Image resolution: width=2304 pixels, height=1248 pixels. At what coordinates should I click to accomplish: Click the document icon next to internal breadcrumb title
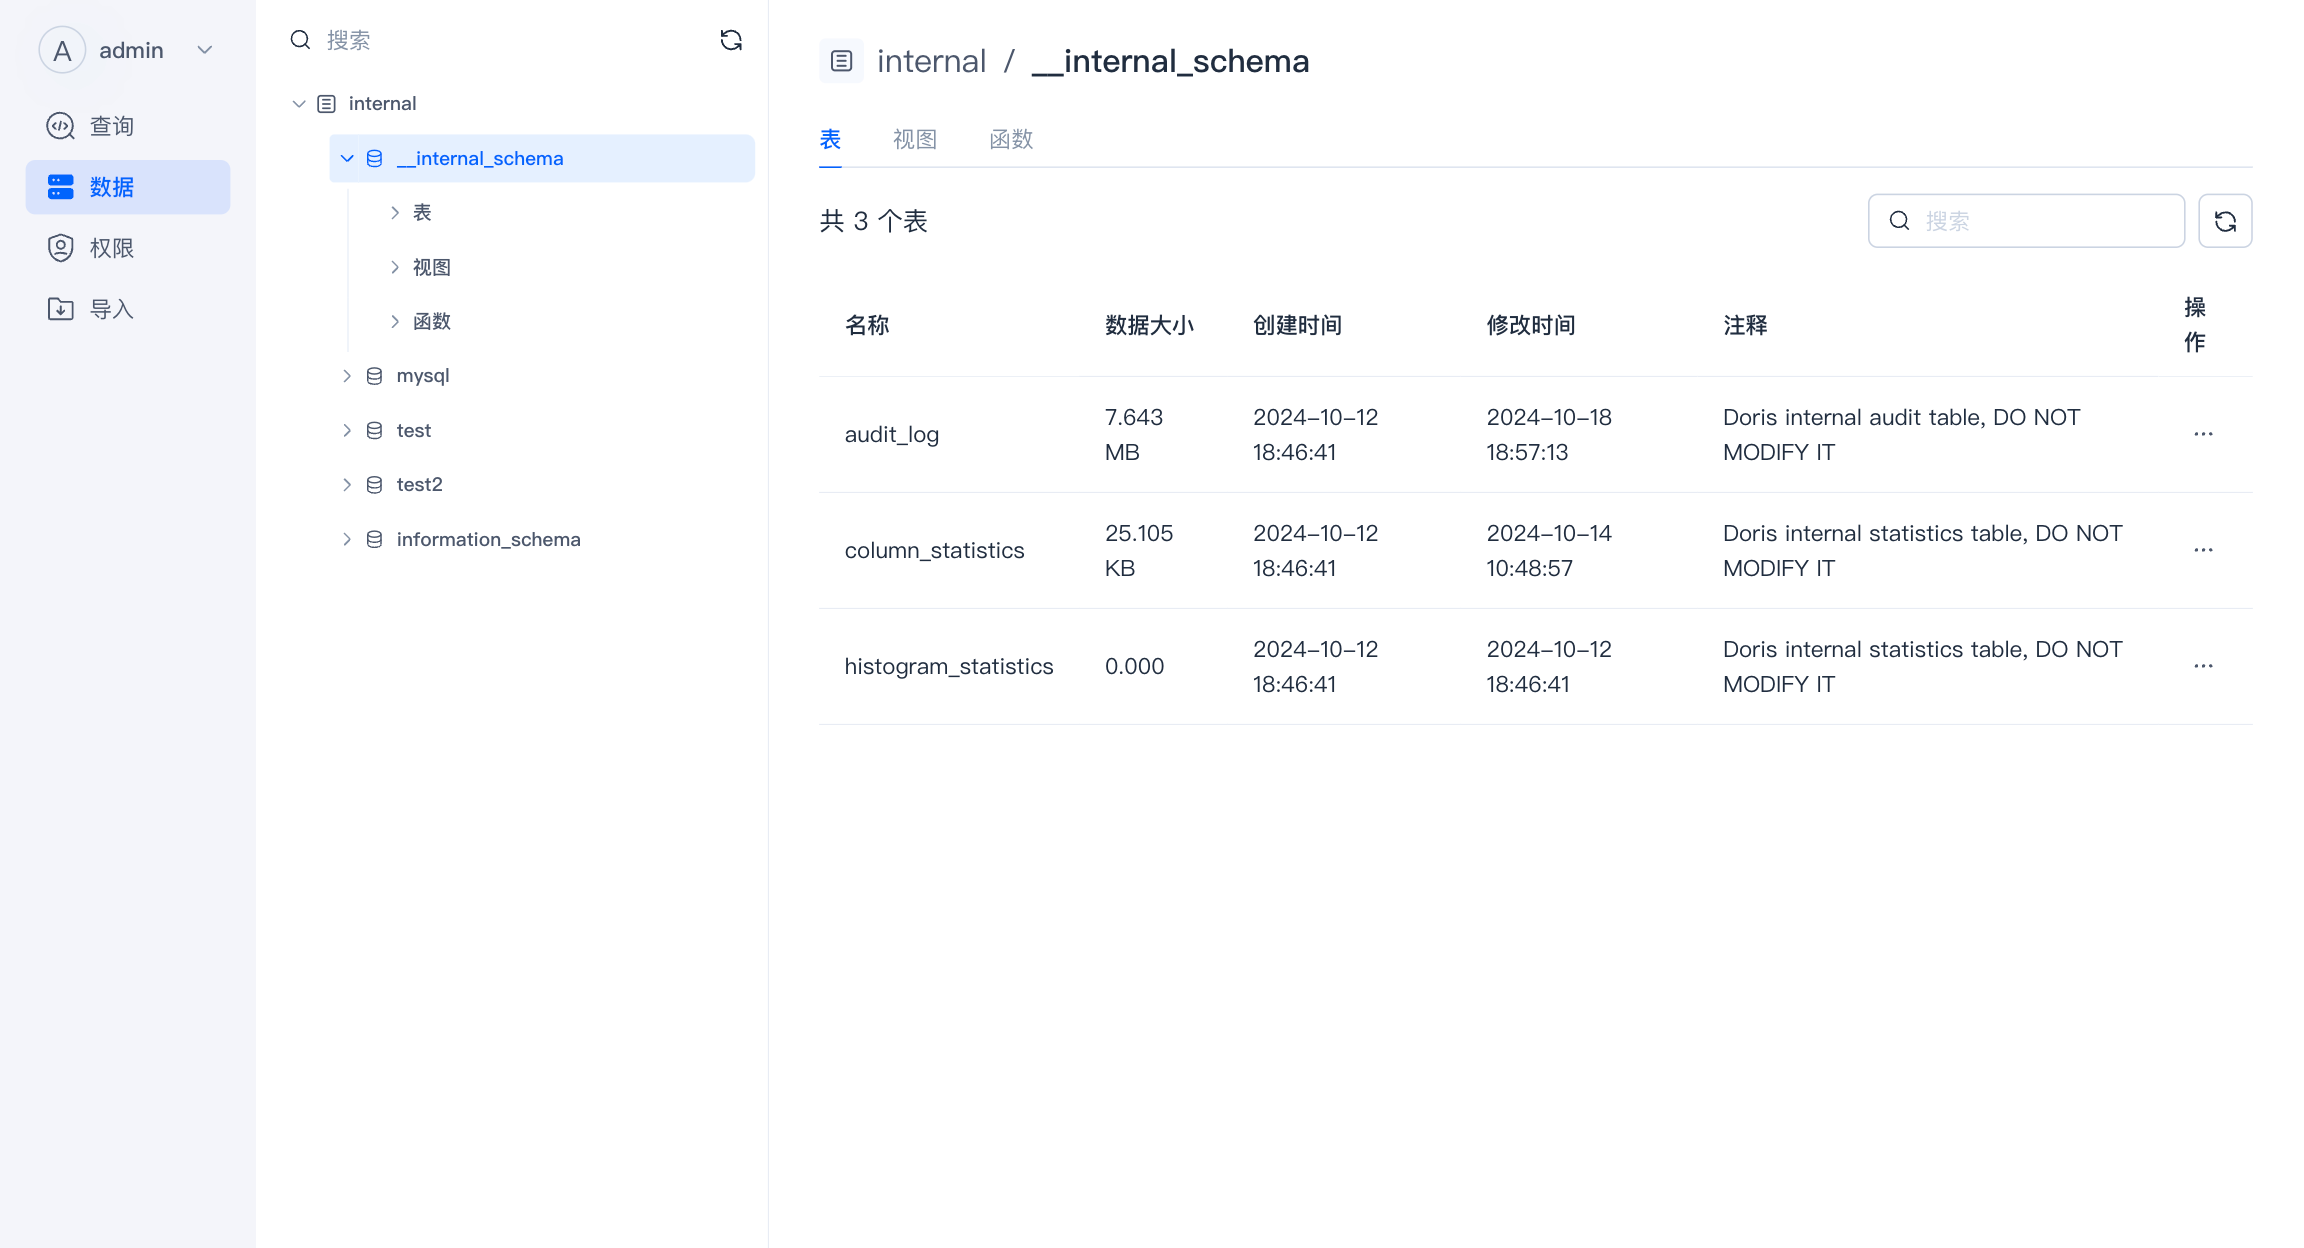pyautogui.click(x=841, y=60)
